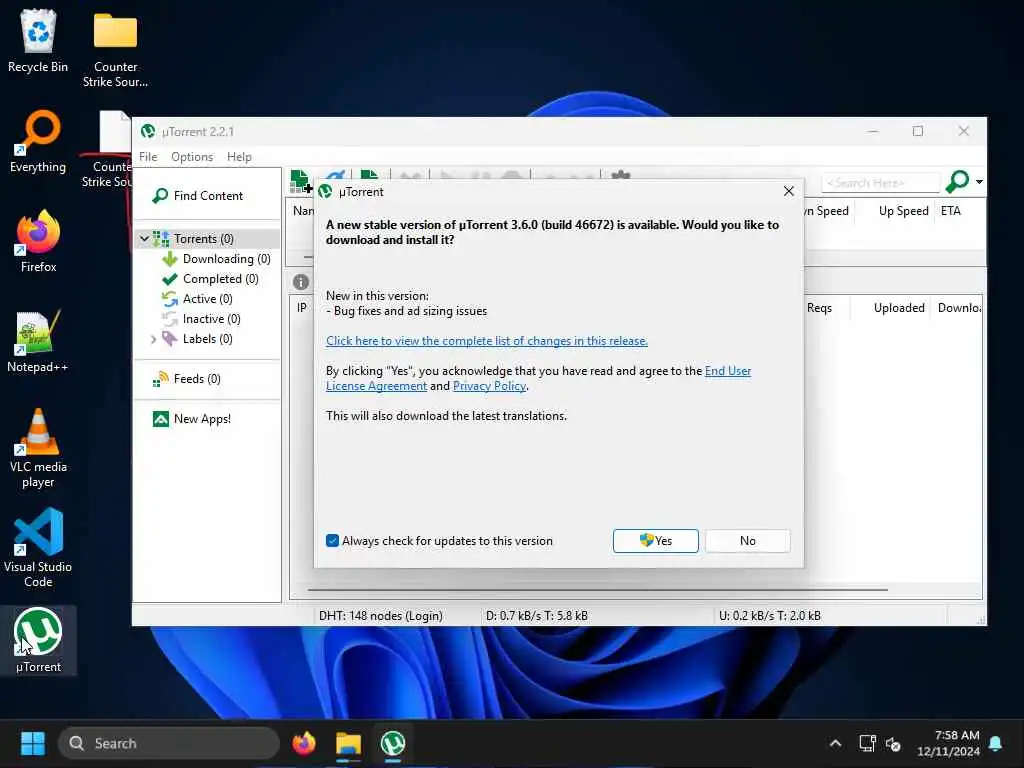
Task: Click the Add Torrent toolbar icon
Action: [300, 181]
